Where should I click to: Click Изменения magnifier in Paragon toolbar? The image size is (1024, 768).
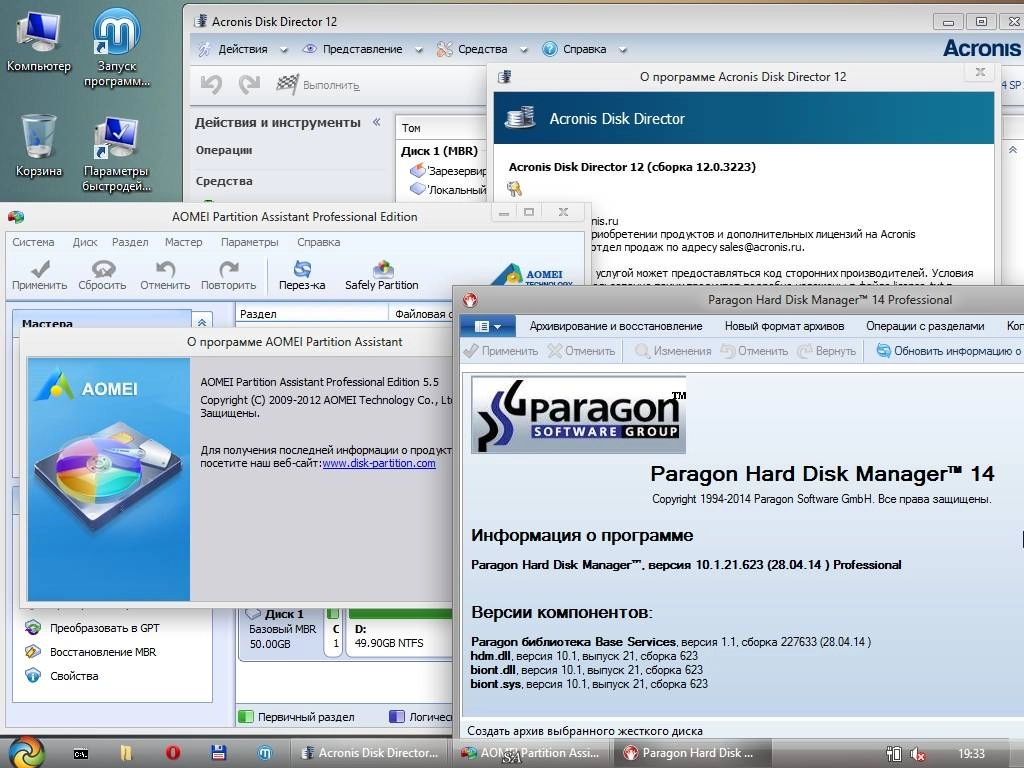(673, 351)
